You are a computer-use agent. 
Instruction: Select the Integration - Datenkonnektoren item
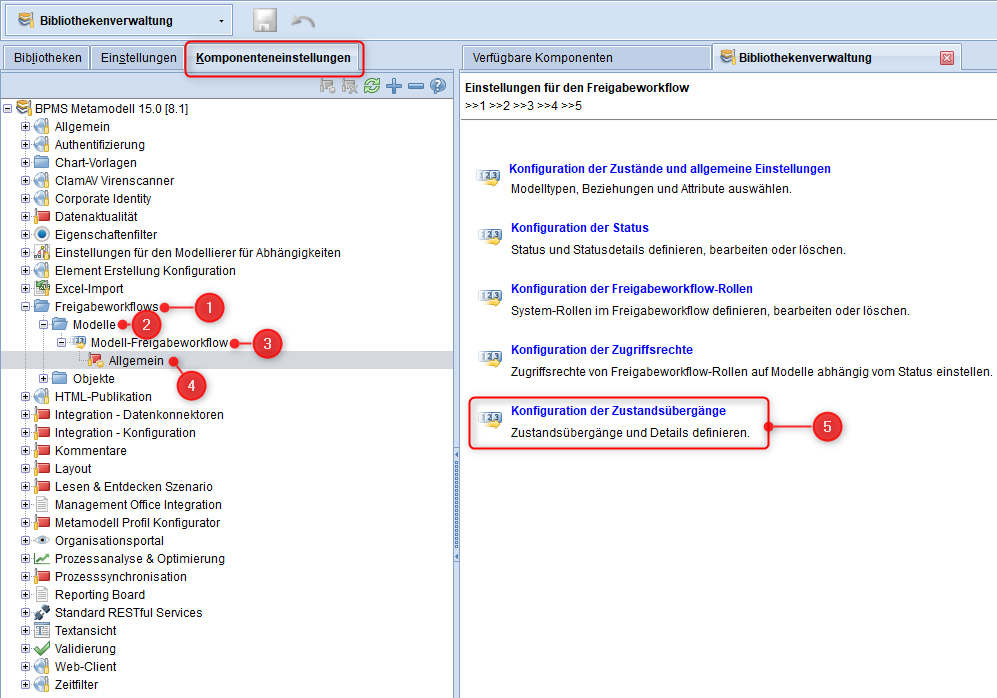click(x=139, y=414)
